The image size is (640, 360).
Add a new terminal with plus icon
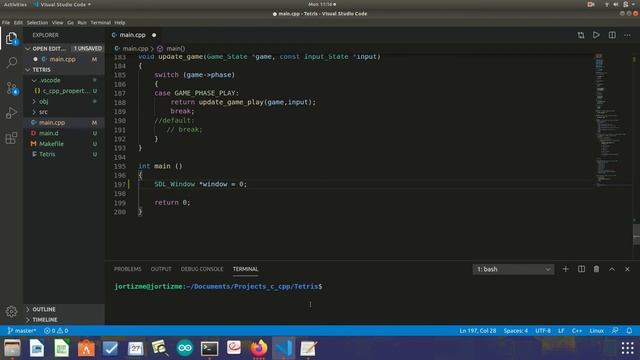(565, 269)
